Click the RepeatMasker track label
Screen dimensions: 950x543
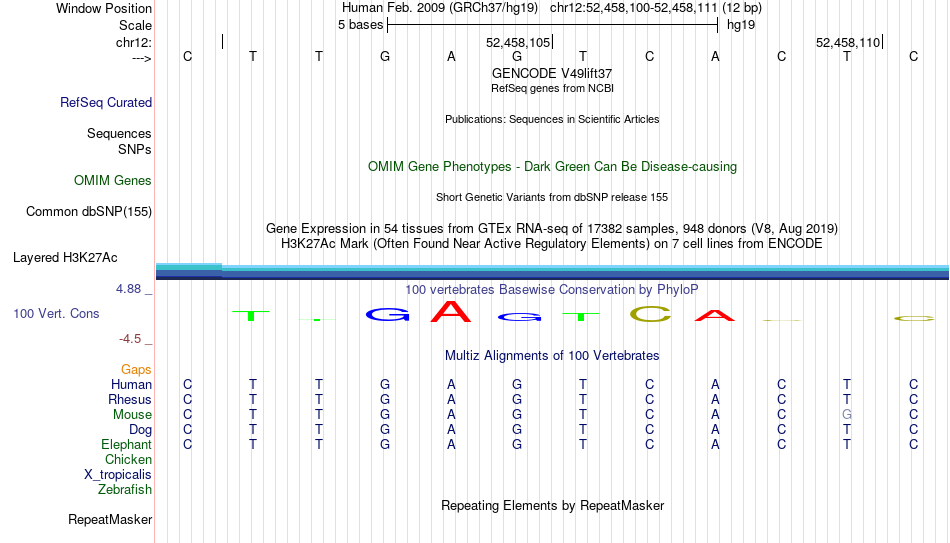[110, 520]
